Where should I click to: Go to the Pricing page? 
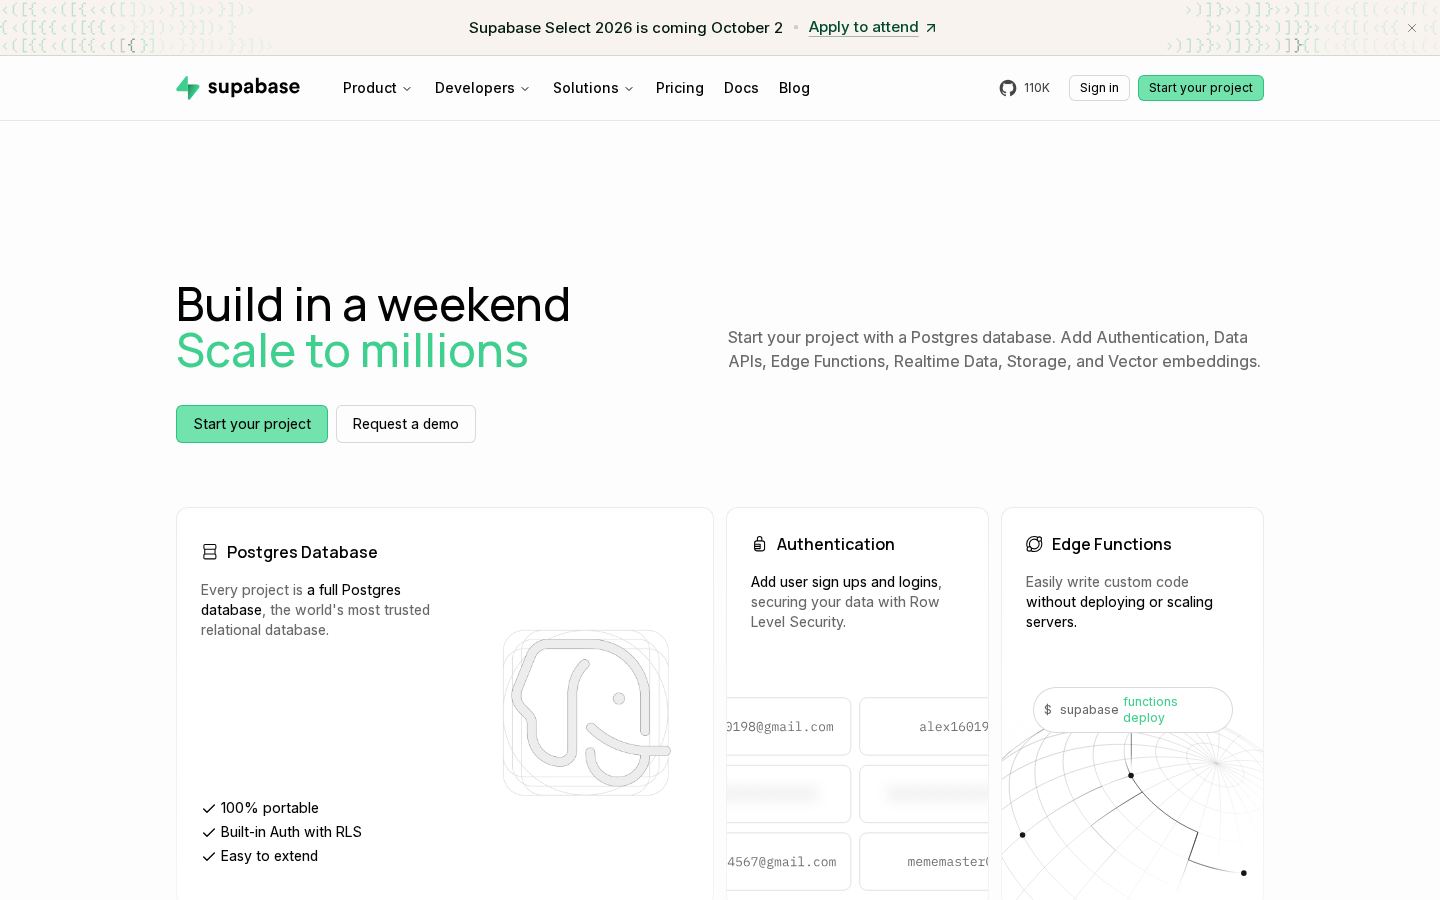(x=680, y=88)
